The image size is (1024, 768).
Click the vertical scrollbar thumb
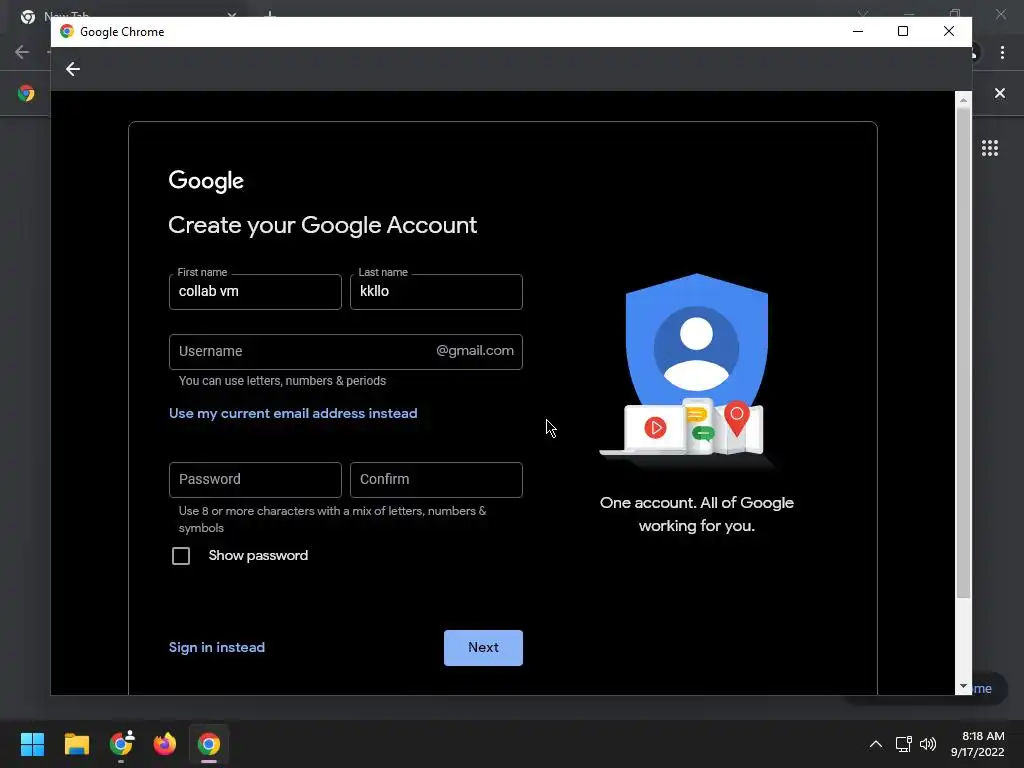[963, 353]
